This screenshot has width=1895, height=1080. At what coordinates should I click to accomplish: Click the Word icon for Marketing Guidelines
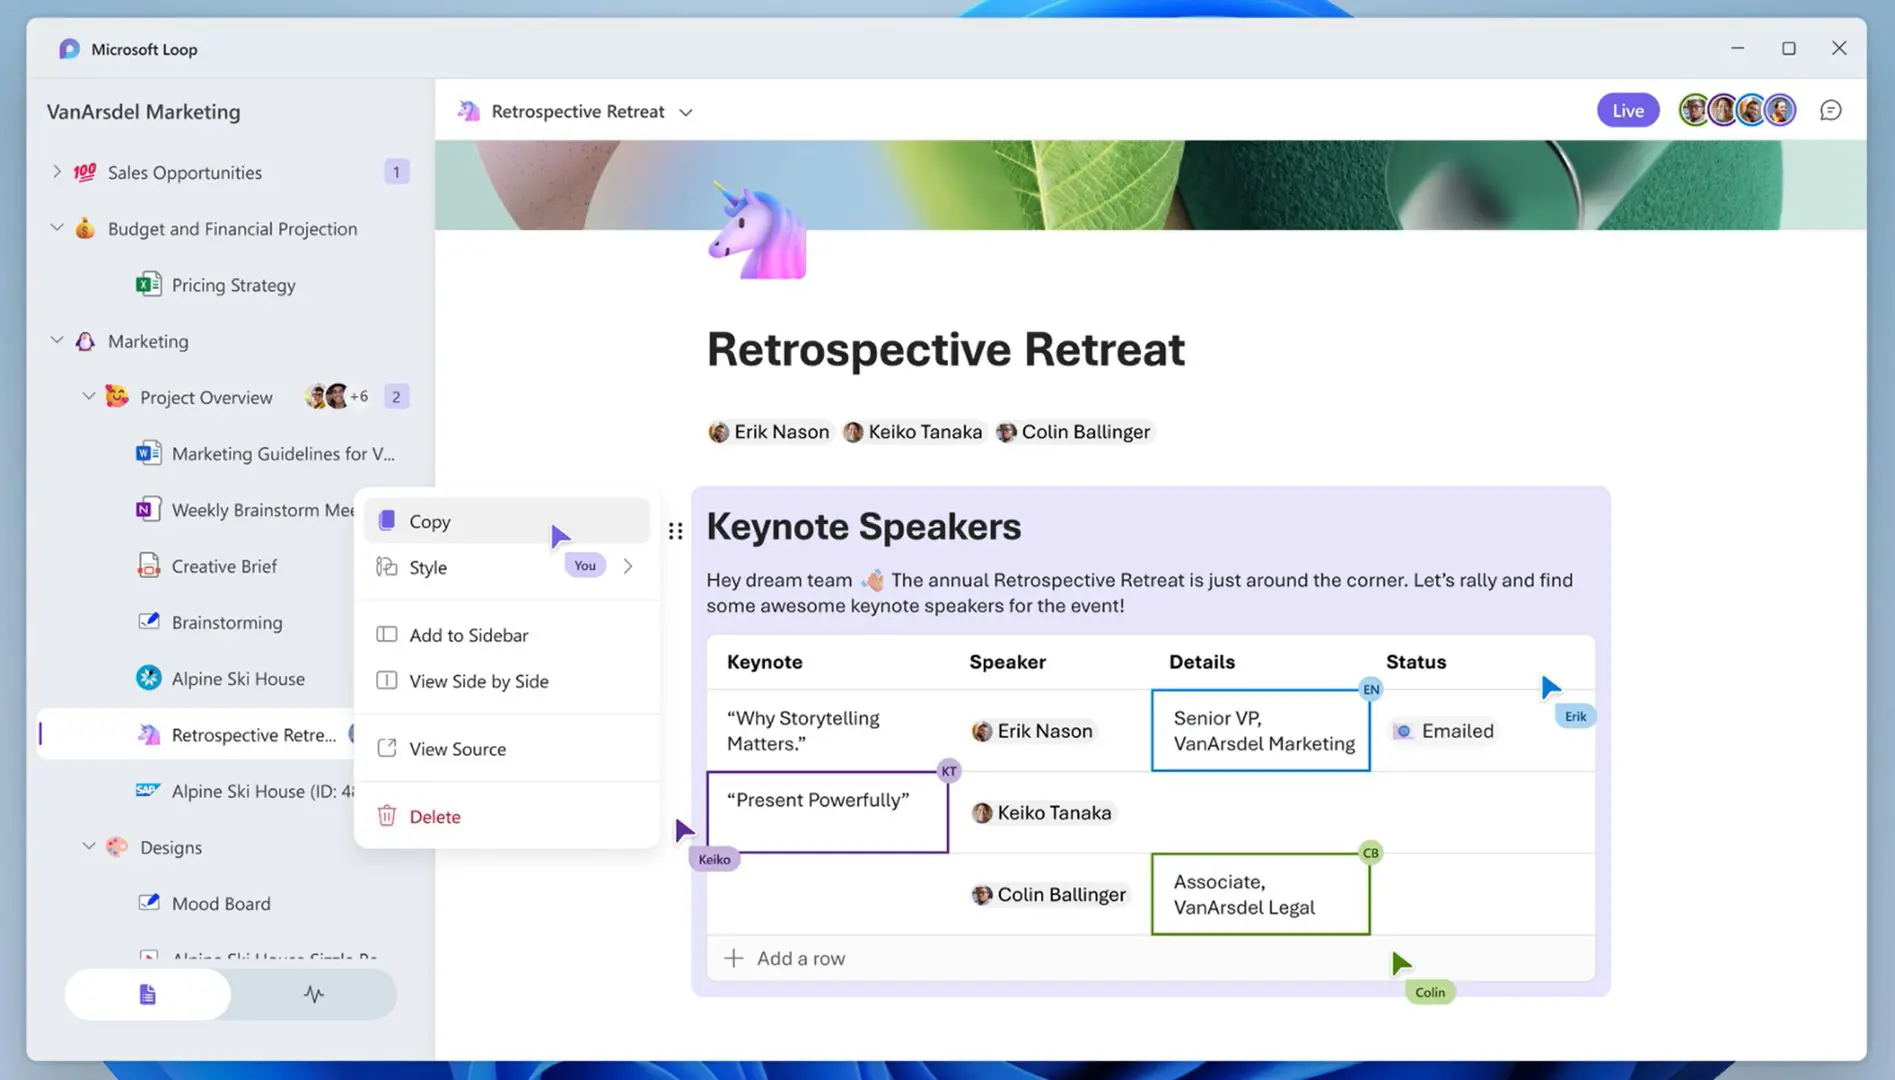coord(149,453)
